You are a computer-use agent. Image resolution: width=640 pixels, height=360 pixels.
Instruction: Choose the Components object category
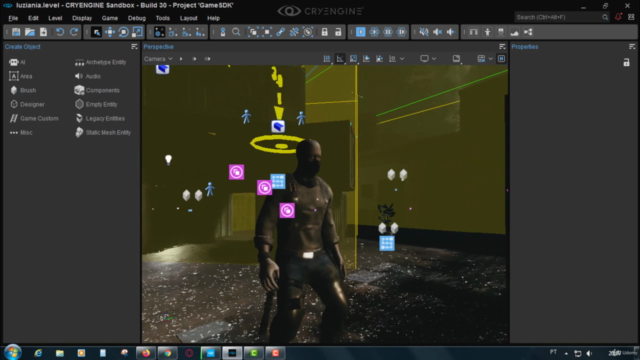97,90
